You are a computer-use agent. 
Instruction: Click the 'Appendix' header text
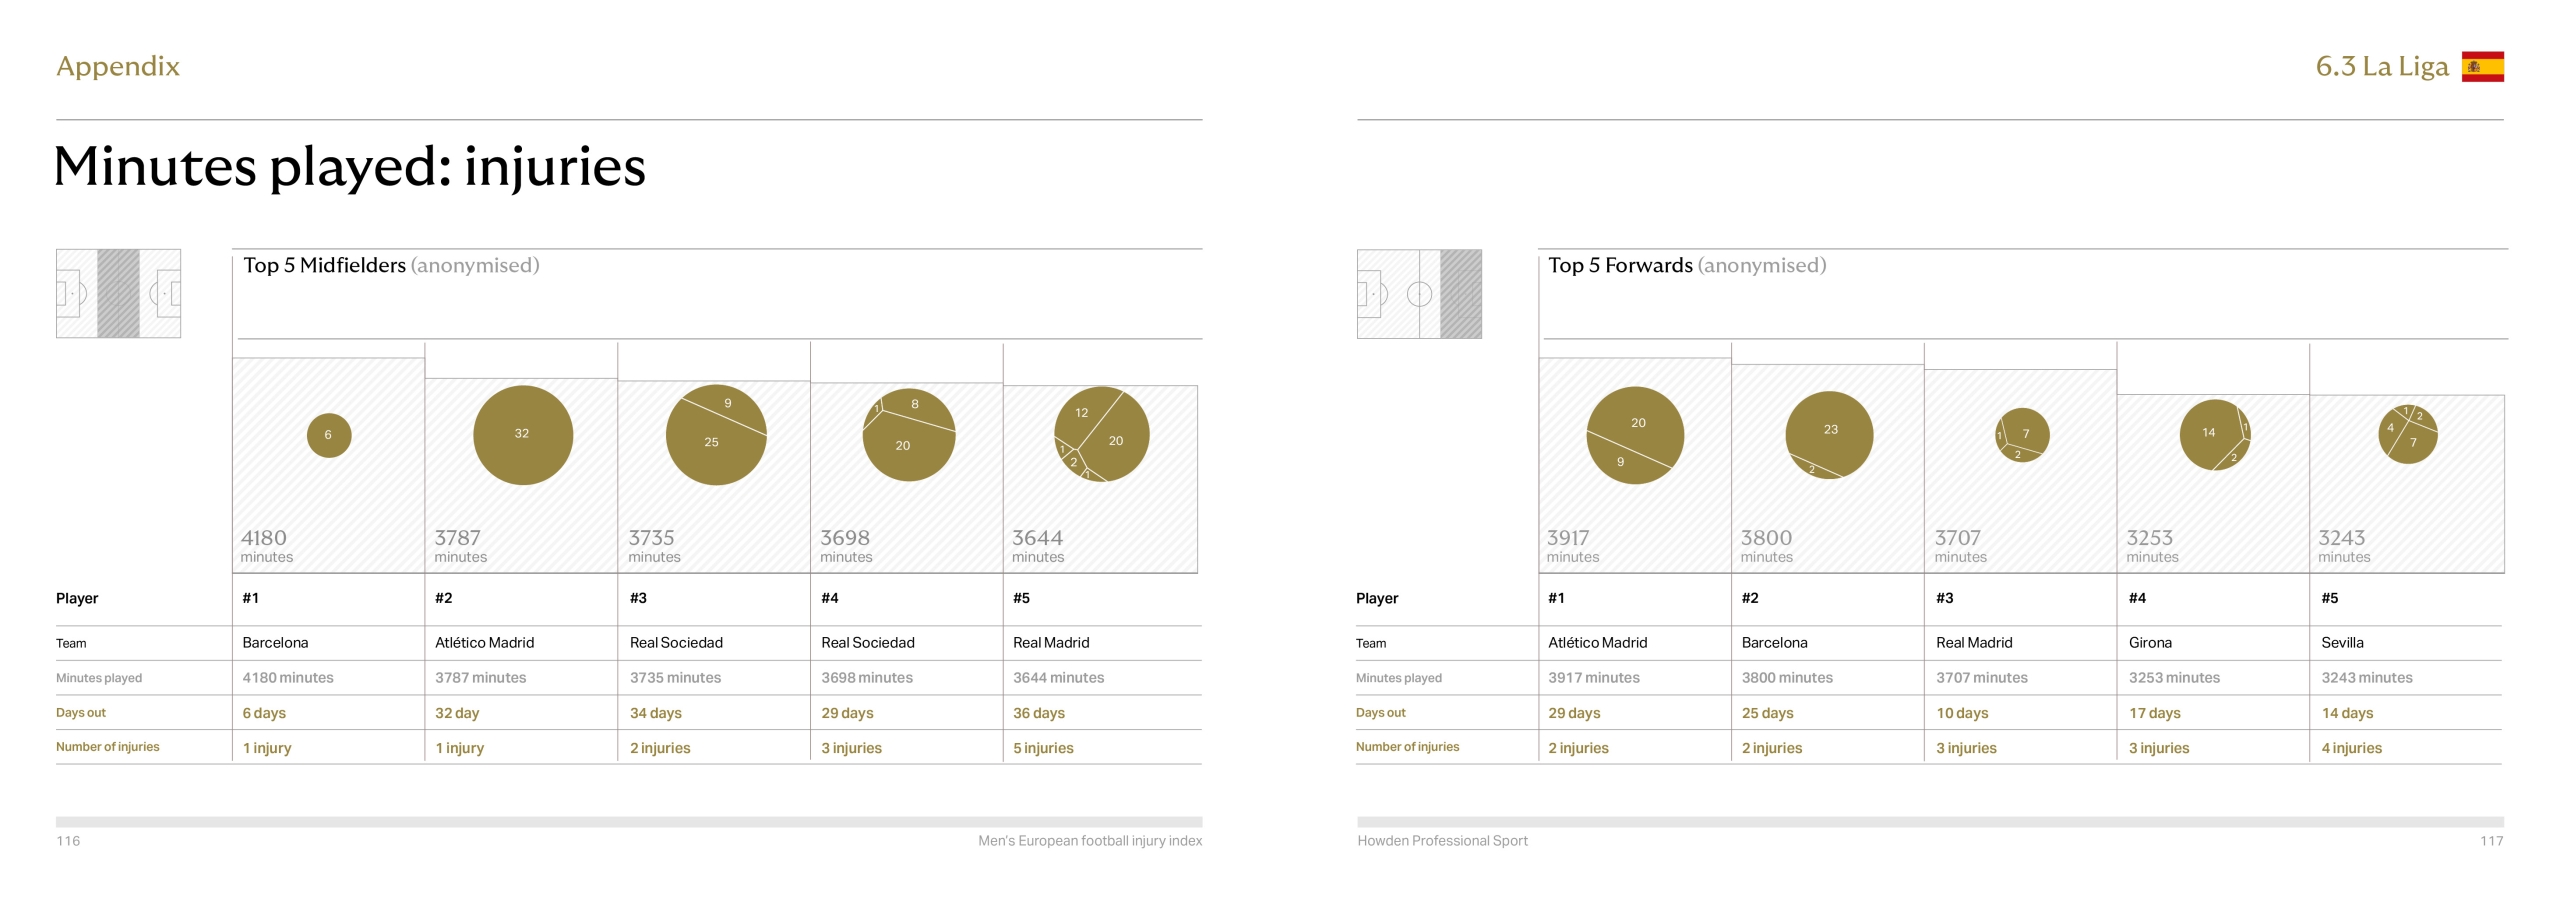tap(118, 66)
